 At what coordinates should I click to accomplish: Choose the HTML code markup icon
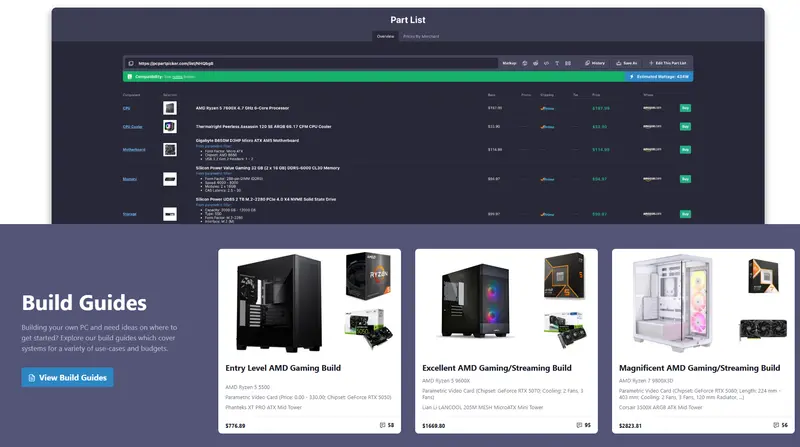546,63
